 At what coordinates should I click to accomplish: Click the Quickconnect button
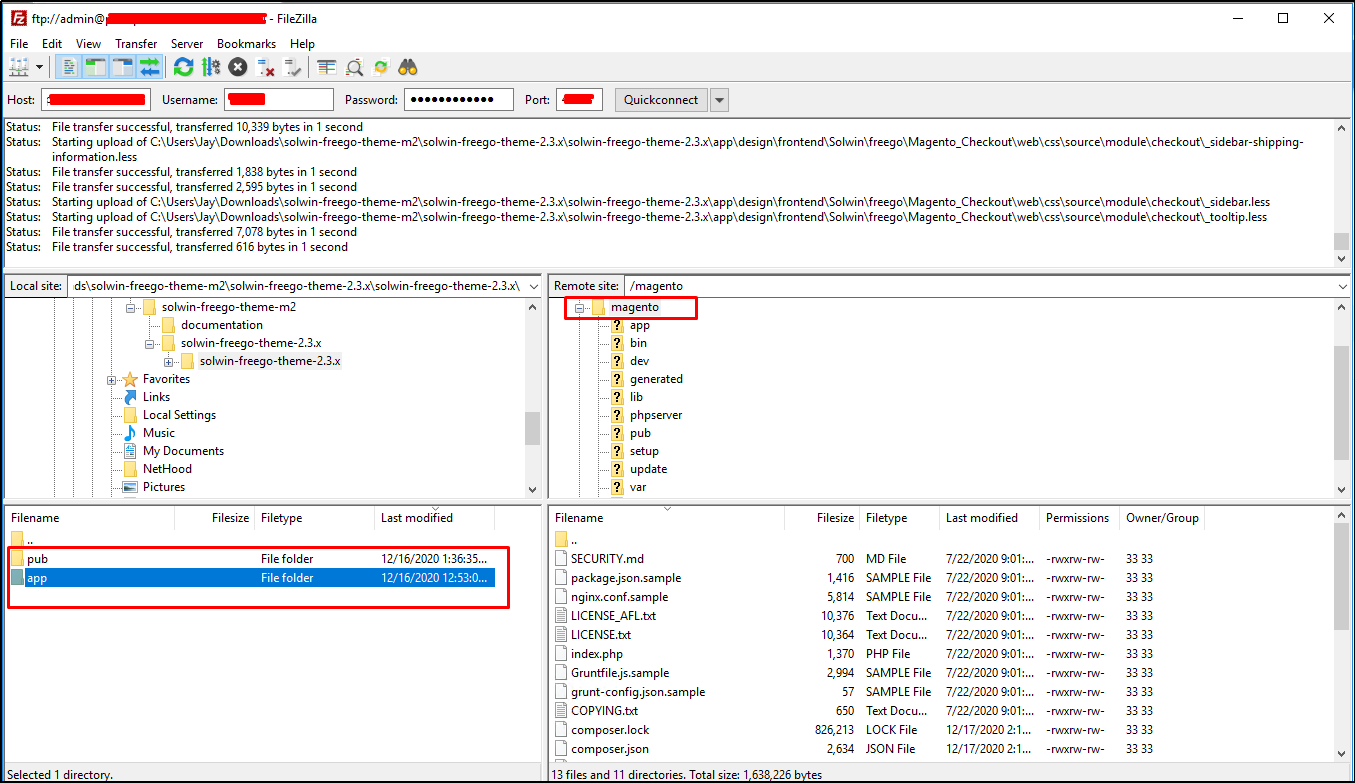point(660,100)
